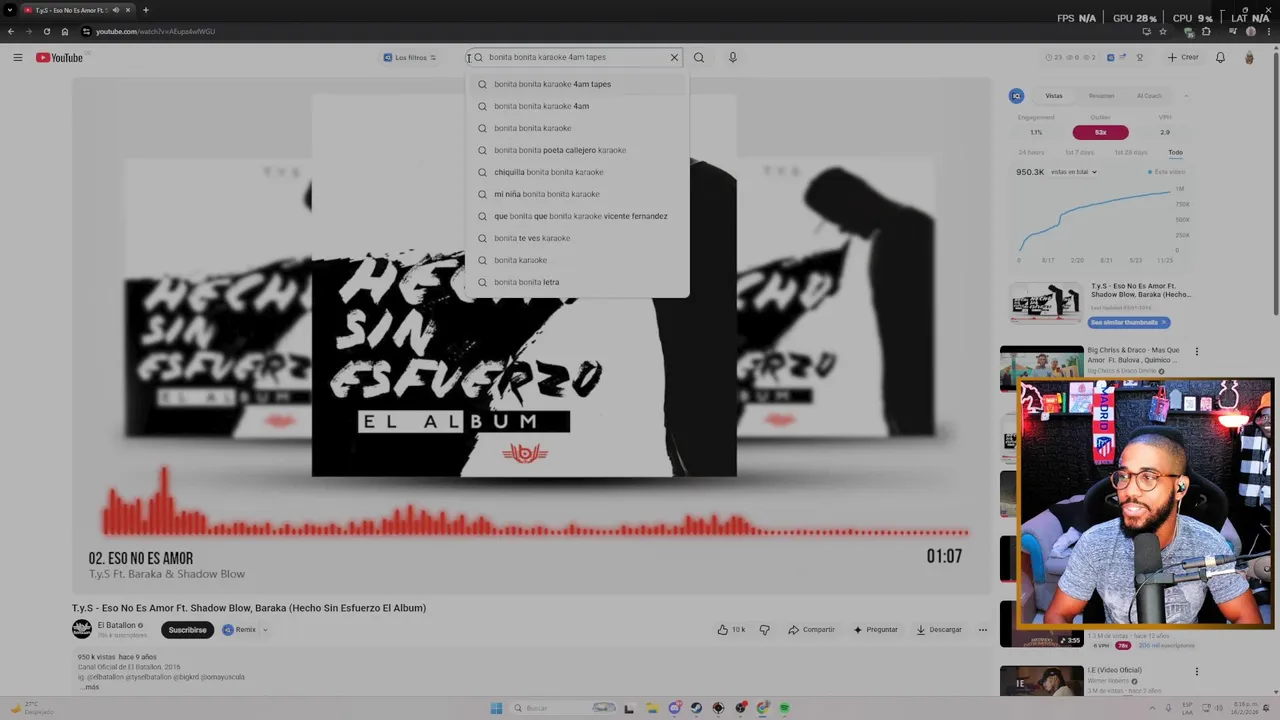
Task: Pick suggestion 'que bonita que bonita karaoke vicente fernandez'
Action: click(577, 216)
